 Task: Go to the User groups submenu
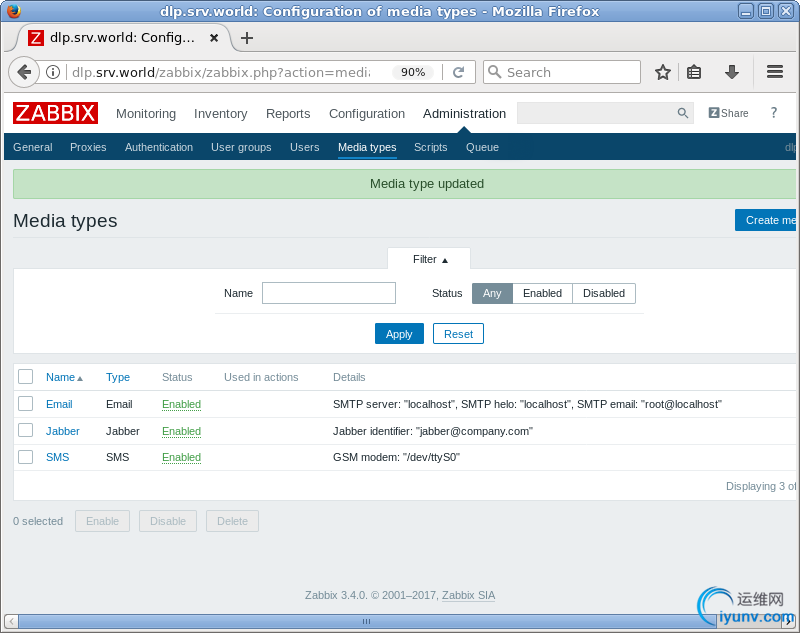click(241, 147)
